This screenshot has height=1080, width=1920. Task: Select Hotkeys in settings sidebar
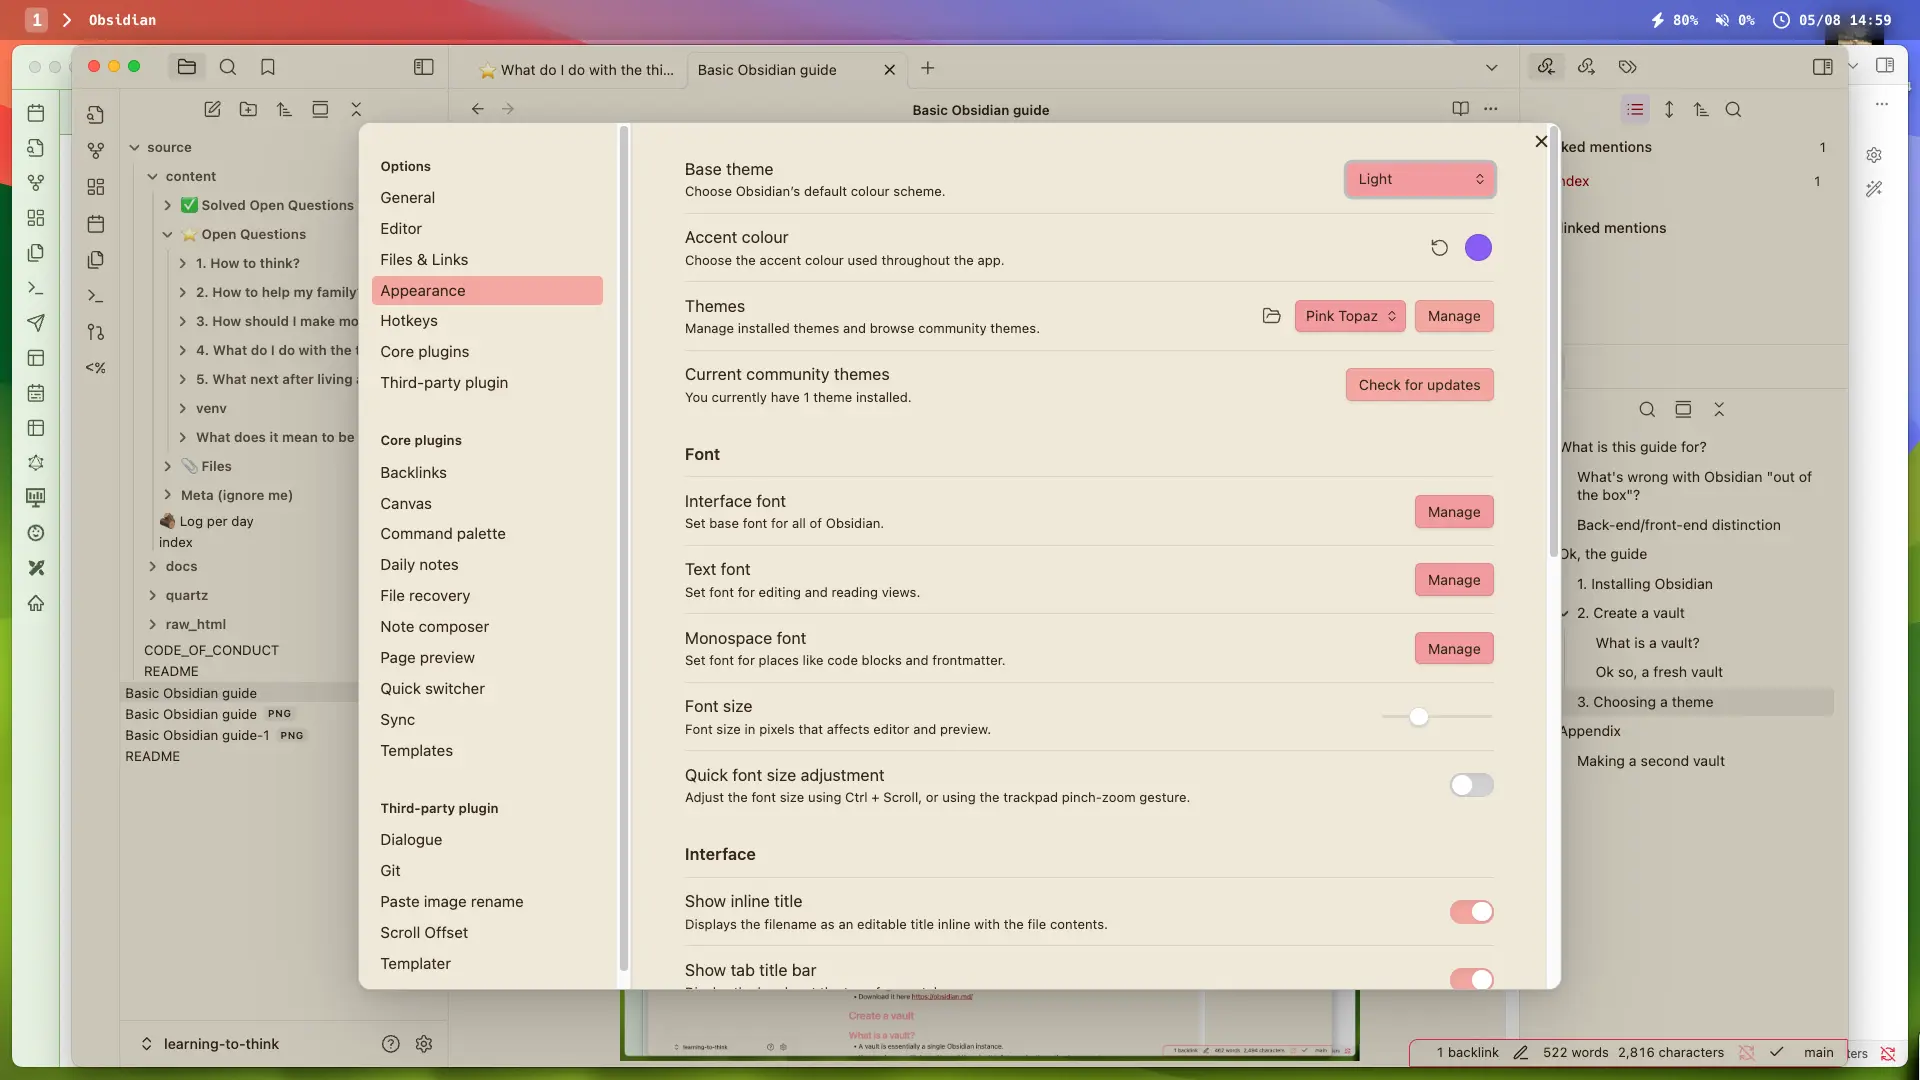click(x=409, y=321)
